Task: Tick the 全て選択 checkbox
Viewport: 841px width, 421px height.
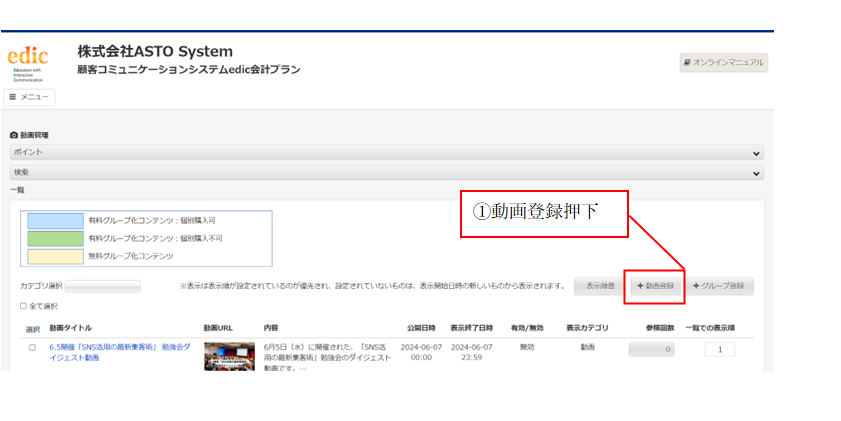Action: click(x=23, y=306)
